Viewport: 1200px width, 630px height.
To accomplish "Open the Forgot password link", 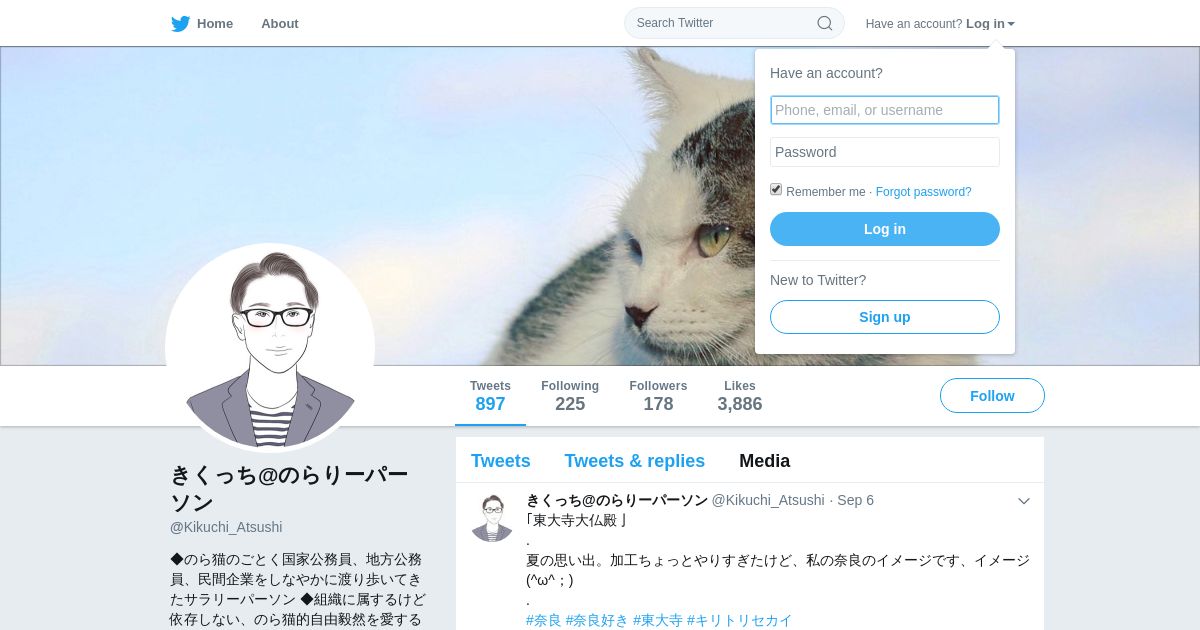I will click(x=924, y=192).
